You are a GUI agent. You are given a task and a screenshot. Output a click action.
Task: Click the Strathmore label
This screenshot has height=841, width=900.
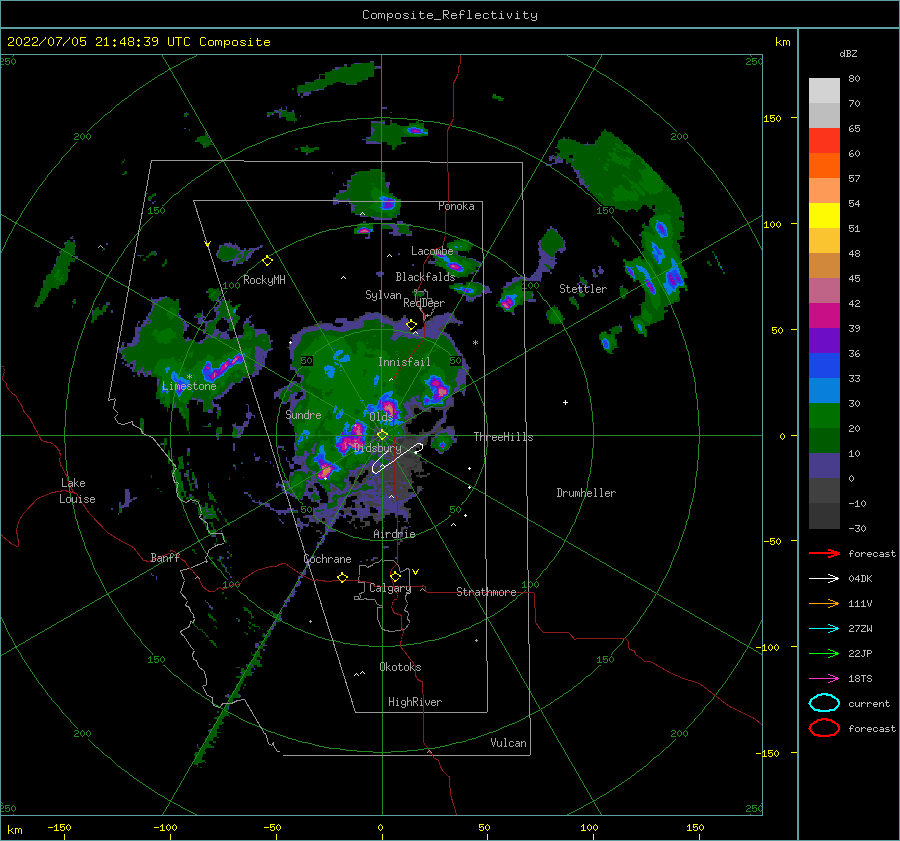click(x=486, y=592)
